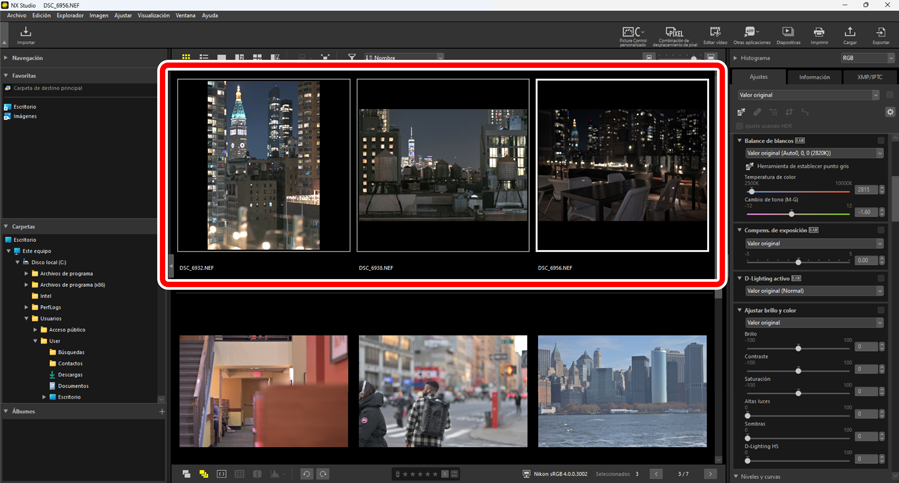
Task: Click the Imprimir printer icon
Action: [819, 36]
